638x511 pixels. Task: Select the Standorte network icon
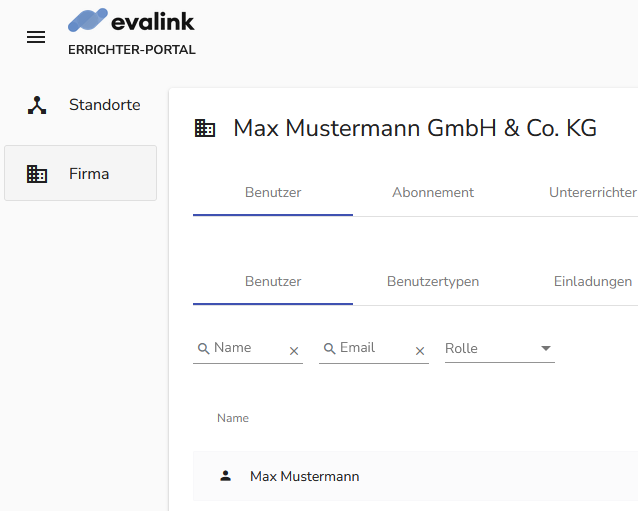pos(37,105)
